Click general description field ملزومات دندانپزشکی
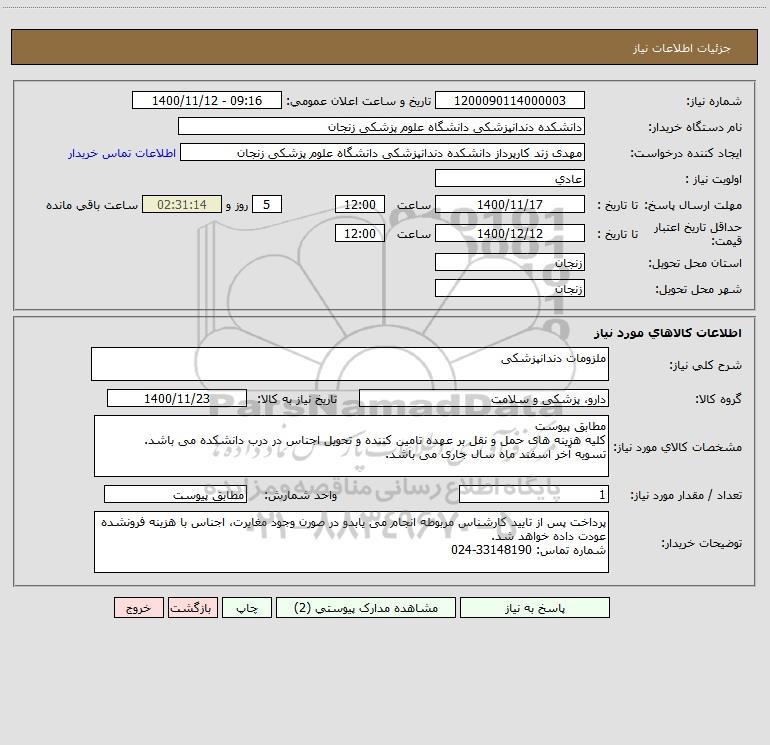This screenshot has height=745, width=770. coord(350,364)
